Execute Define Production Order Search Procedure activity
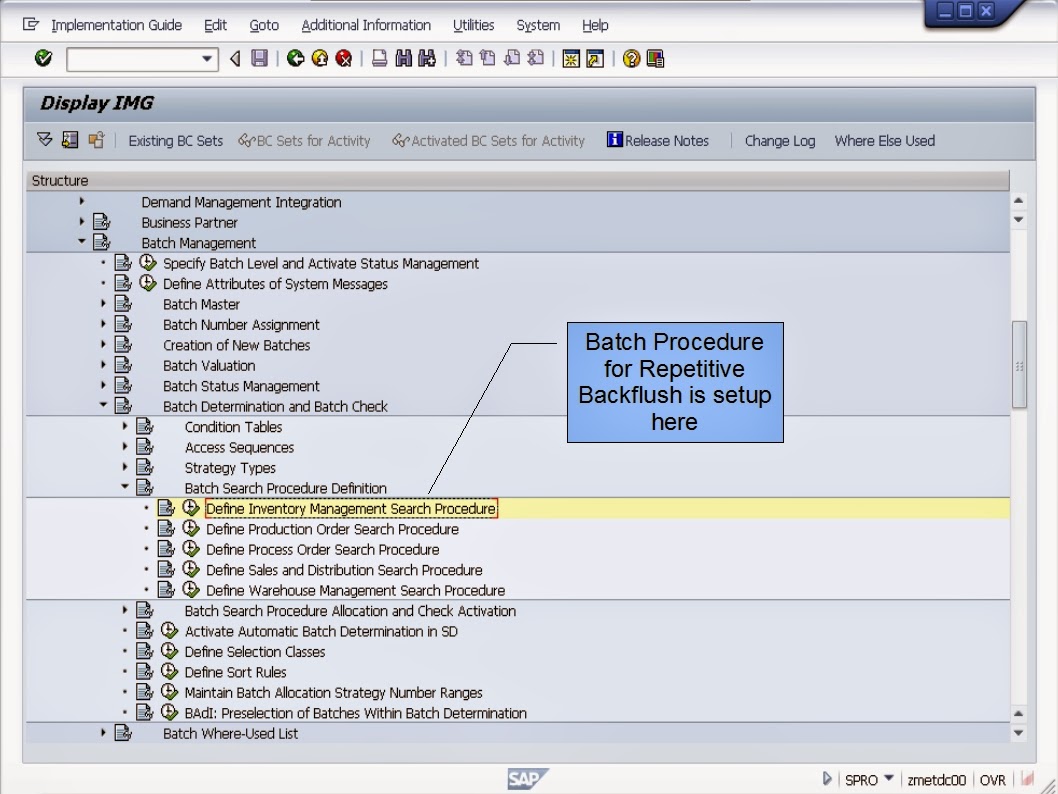1058x794 pixels. (x=190, y=529)
